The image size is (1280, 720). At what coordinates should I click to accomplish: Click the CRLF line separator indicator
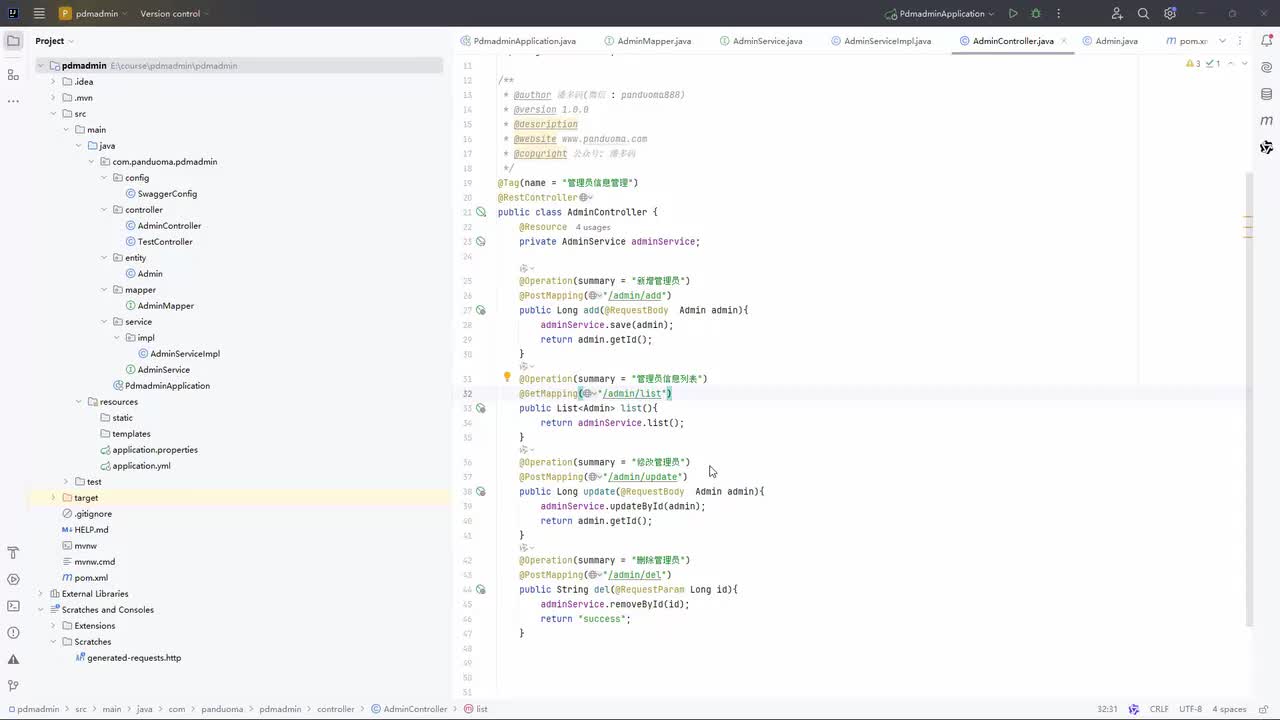[1159, 709]
